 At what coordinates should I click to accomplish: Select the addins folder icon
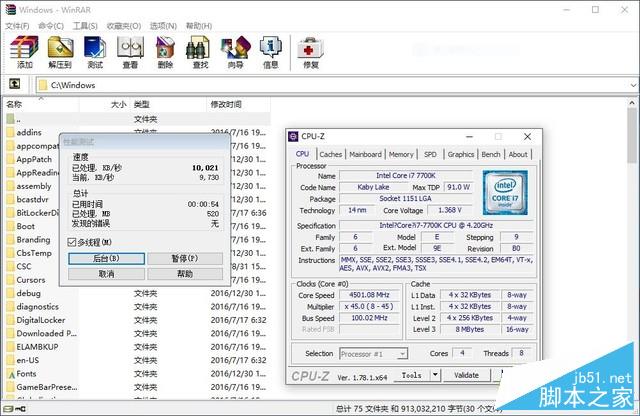[11, 132]
